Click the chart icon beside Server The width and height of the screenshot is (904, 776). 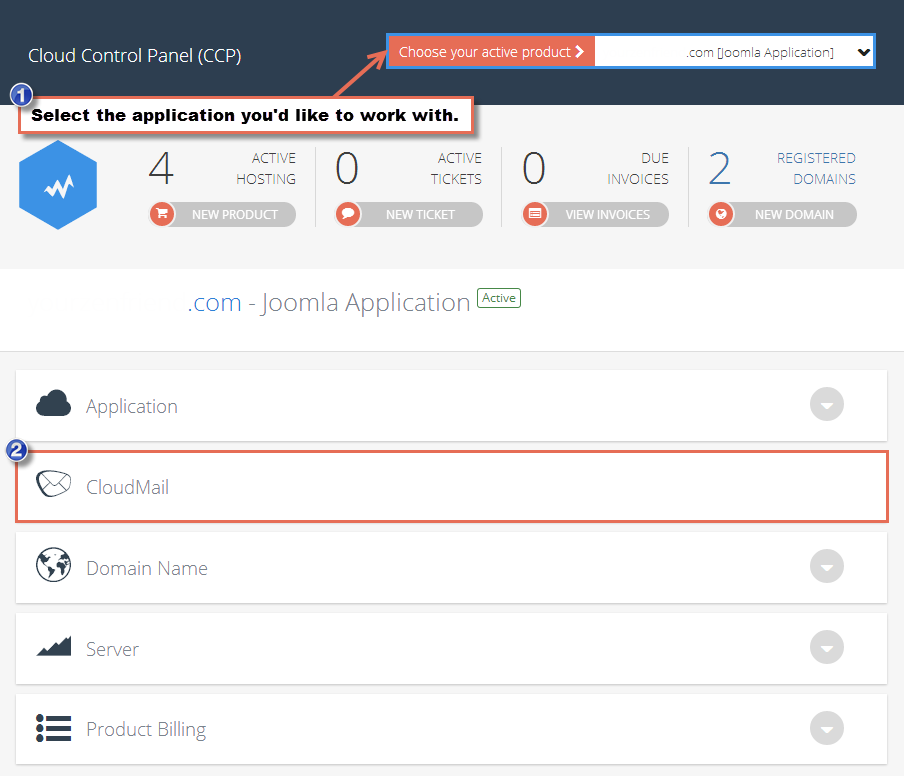click(54, 646)
